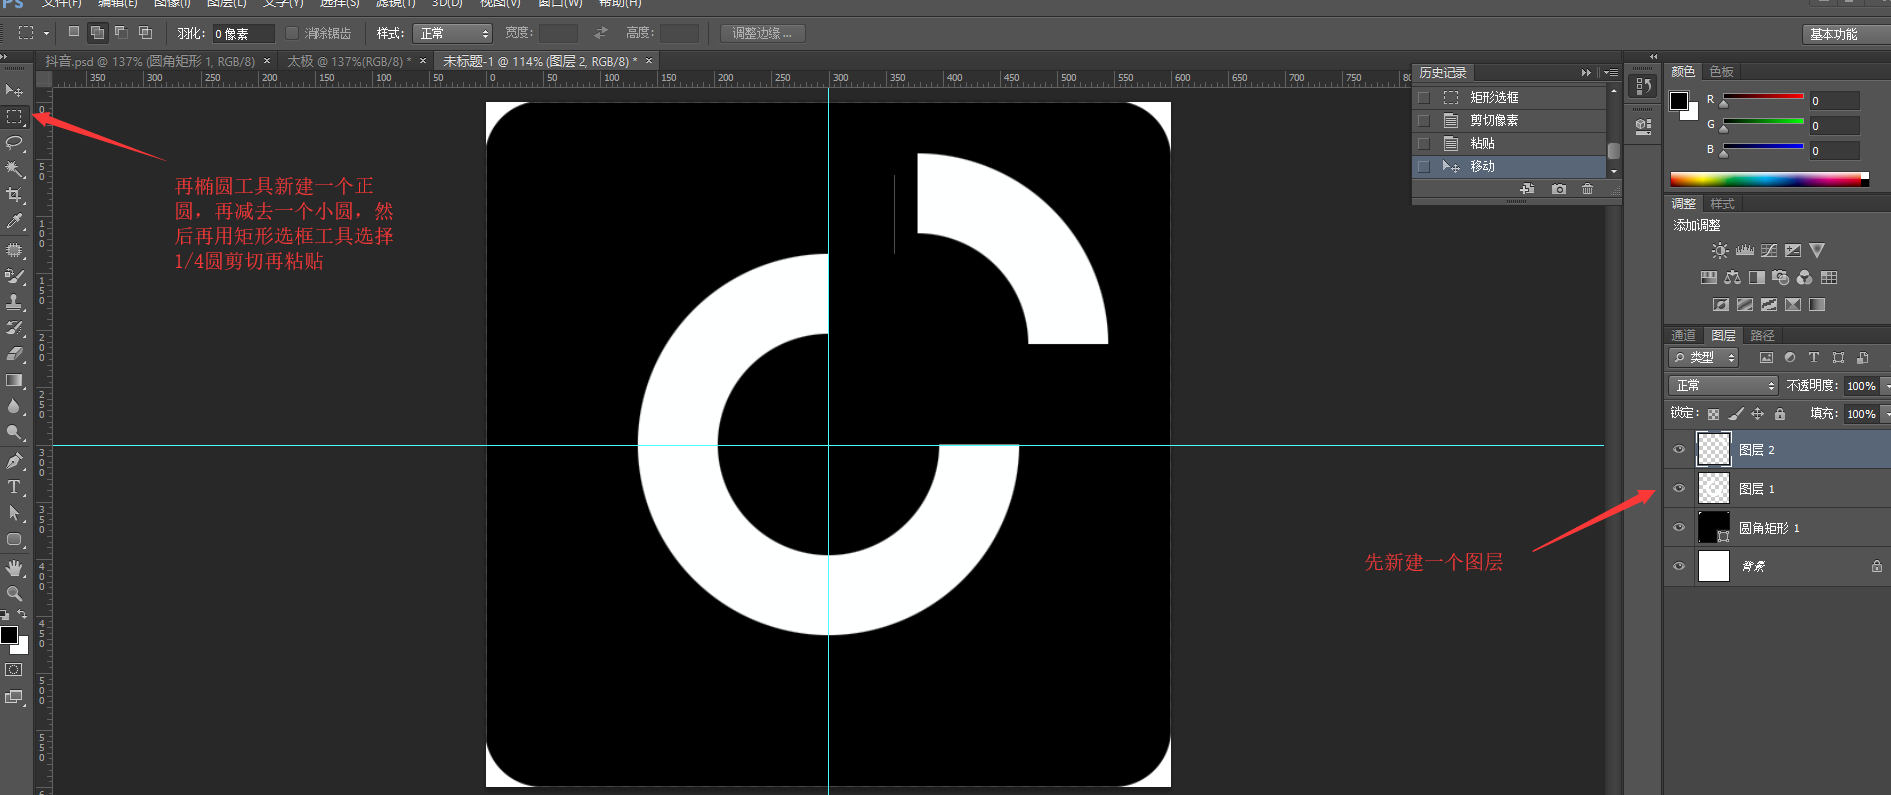Open marquee tool preset picker arrow
This screenshot has width=1891, height=795.
46,33
